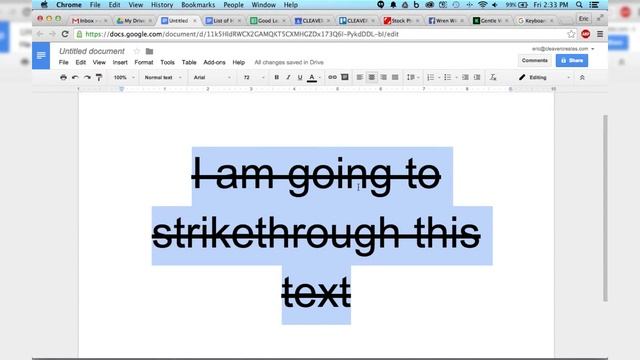Viewport: 640px width, 360px height.
Task: Switch to the Stock Ph tab
Action: [401, 20]
